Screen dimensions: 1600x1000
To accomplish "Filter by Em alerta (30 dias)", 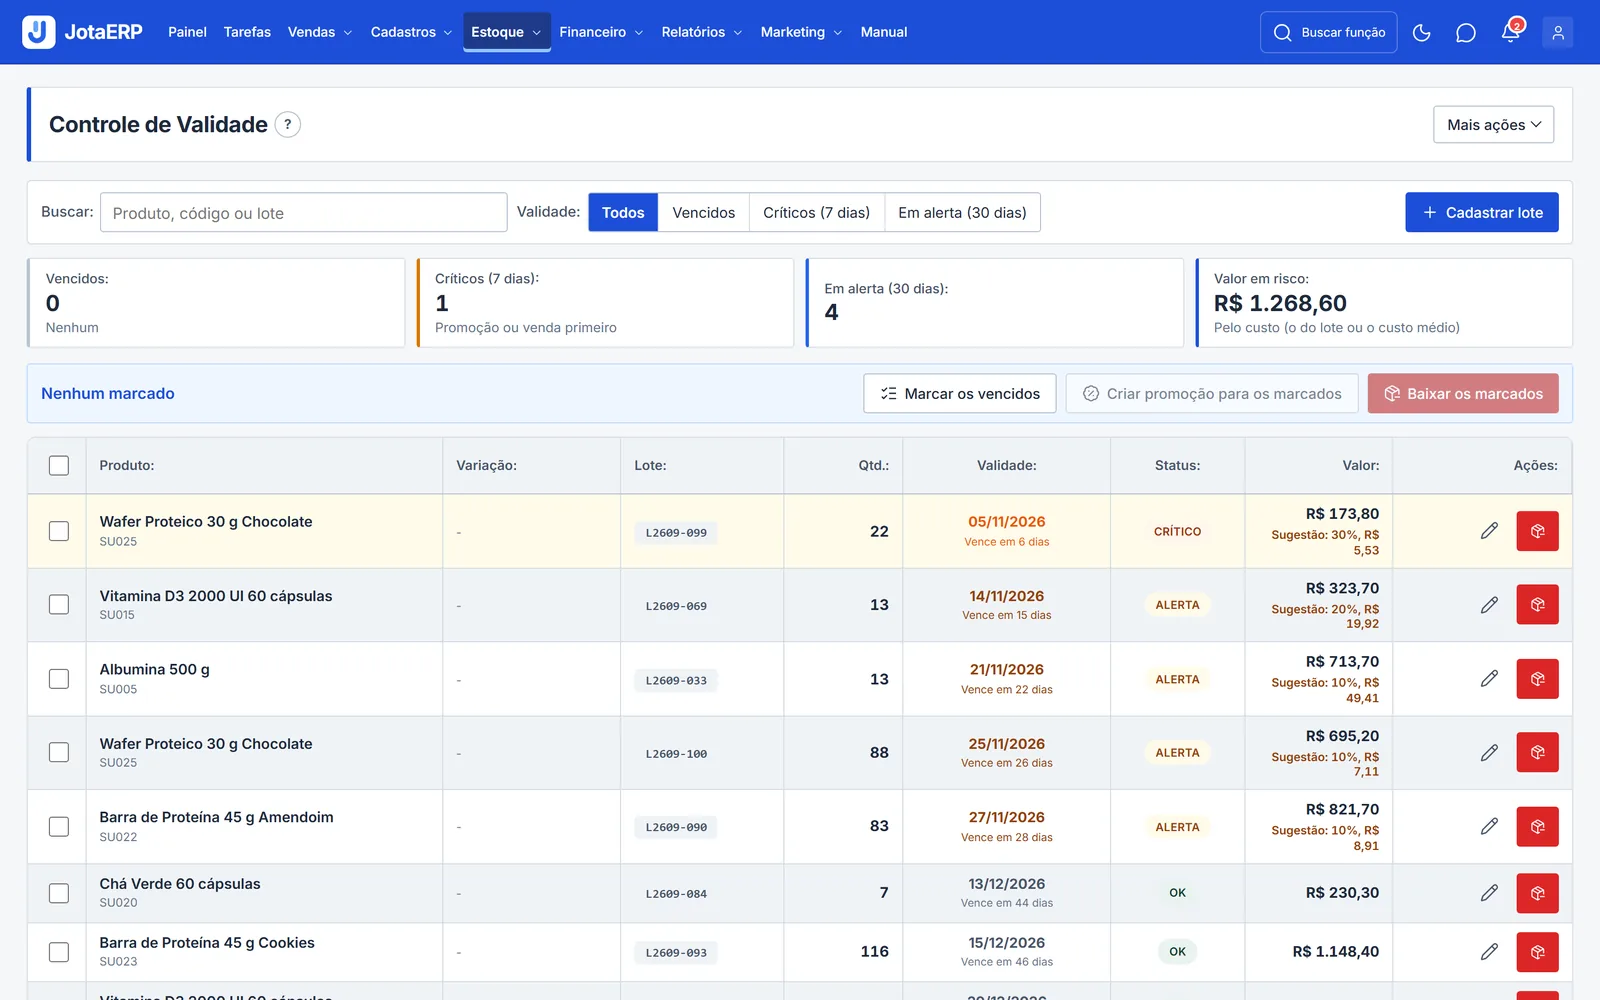I will pos(962,213).
